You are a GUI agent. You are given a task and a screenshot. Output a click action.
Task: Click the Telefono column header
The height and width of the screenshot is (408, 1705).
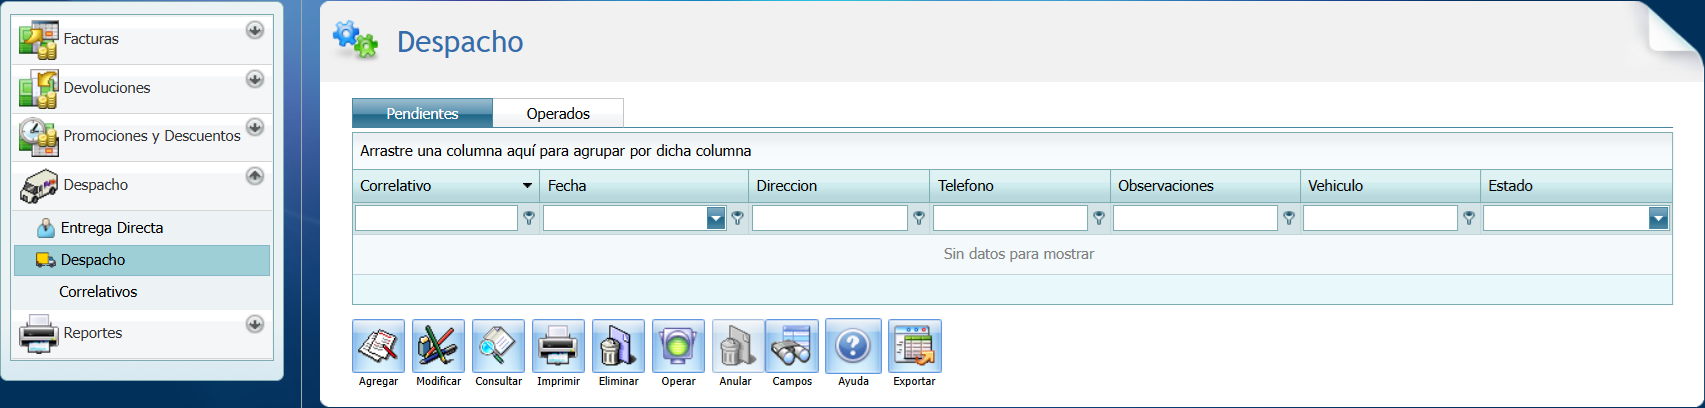click(1020, 186)
